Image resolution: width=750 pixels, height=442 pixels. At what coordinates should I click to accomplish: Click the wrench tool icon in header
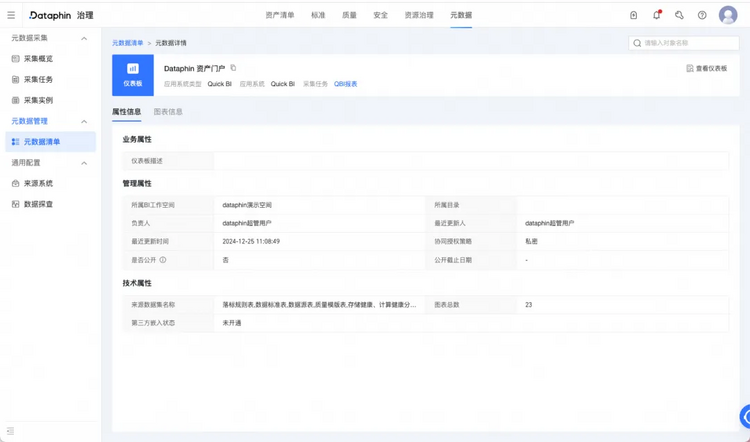(679, 15)
